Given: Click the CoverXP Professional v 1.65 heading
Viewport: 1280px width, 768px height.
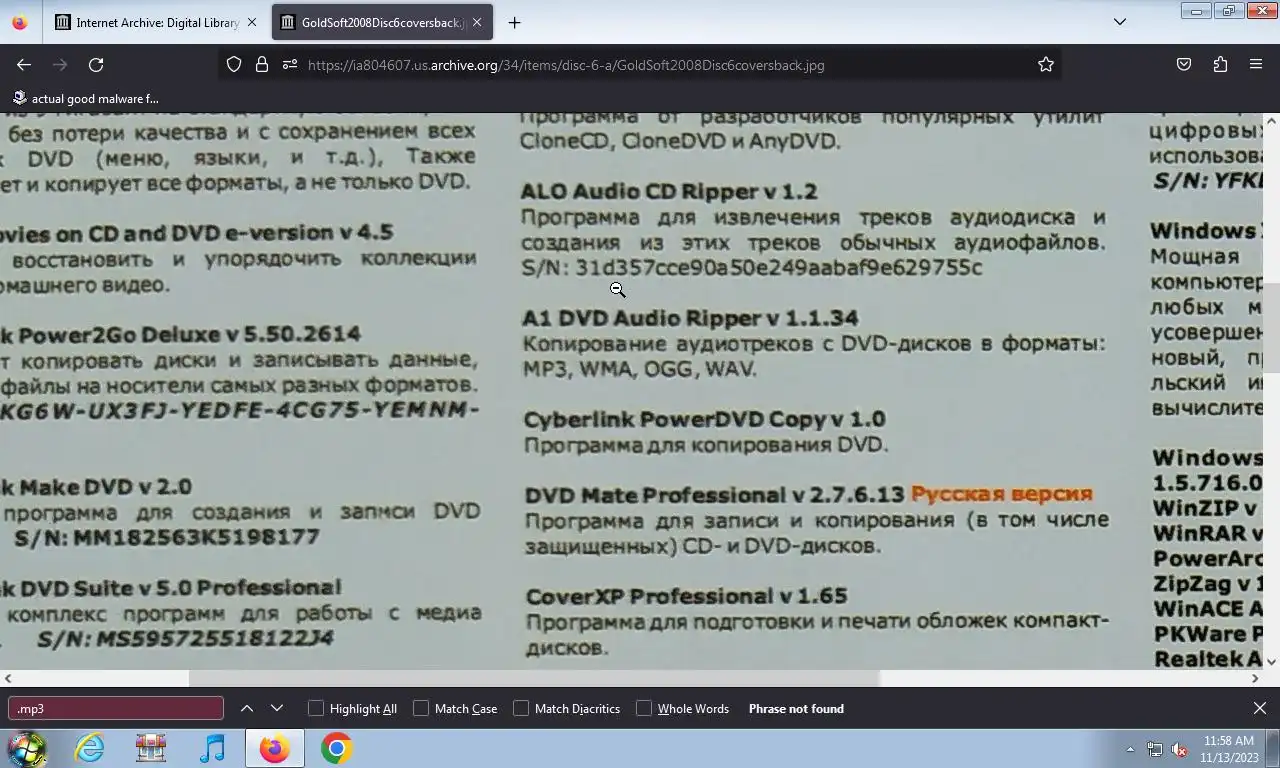Looking at the screenshot, I should pyautogui.click(x=686, y=596).
